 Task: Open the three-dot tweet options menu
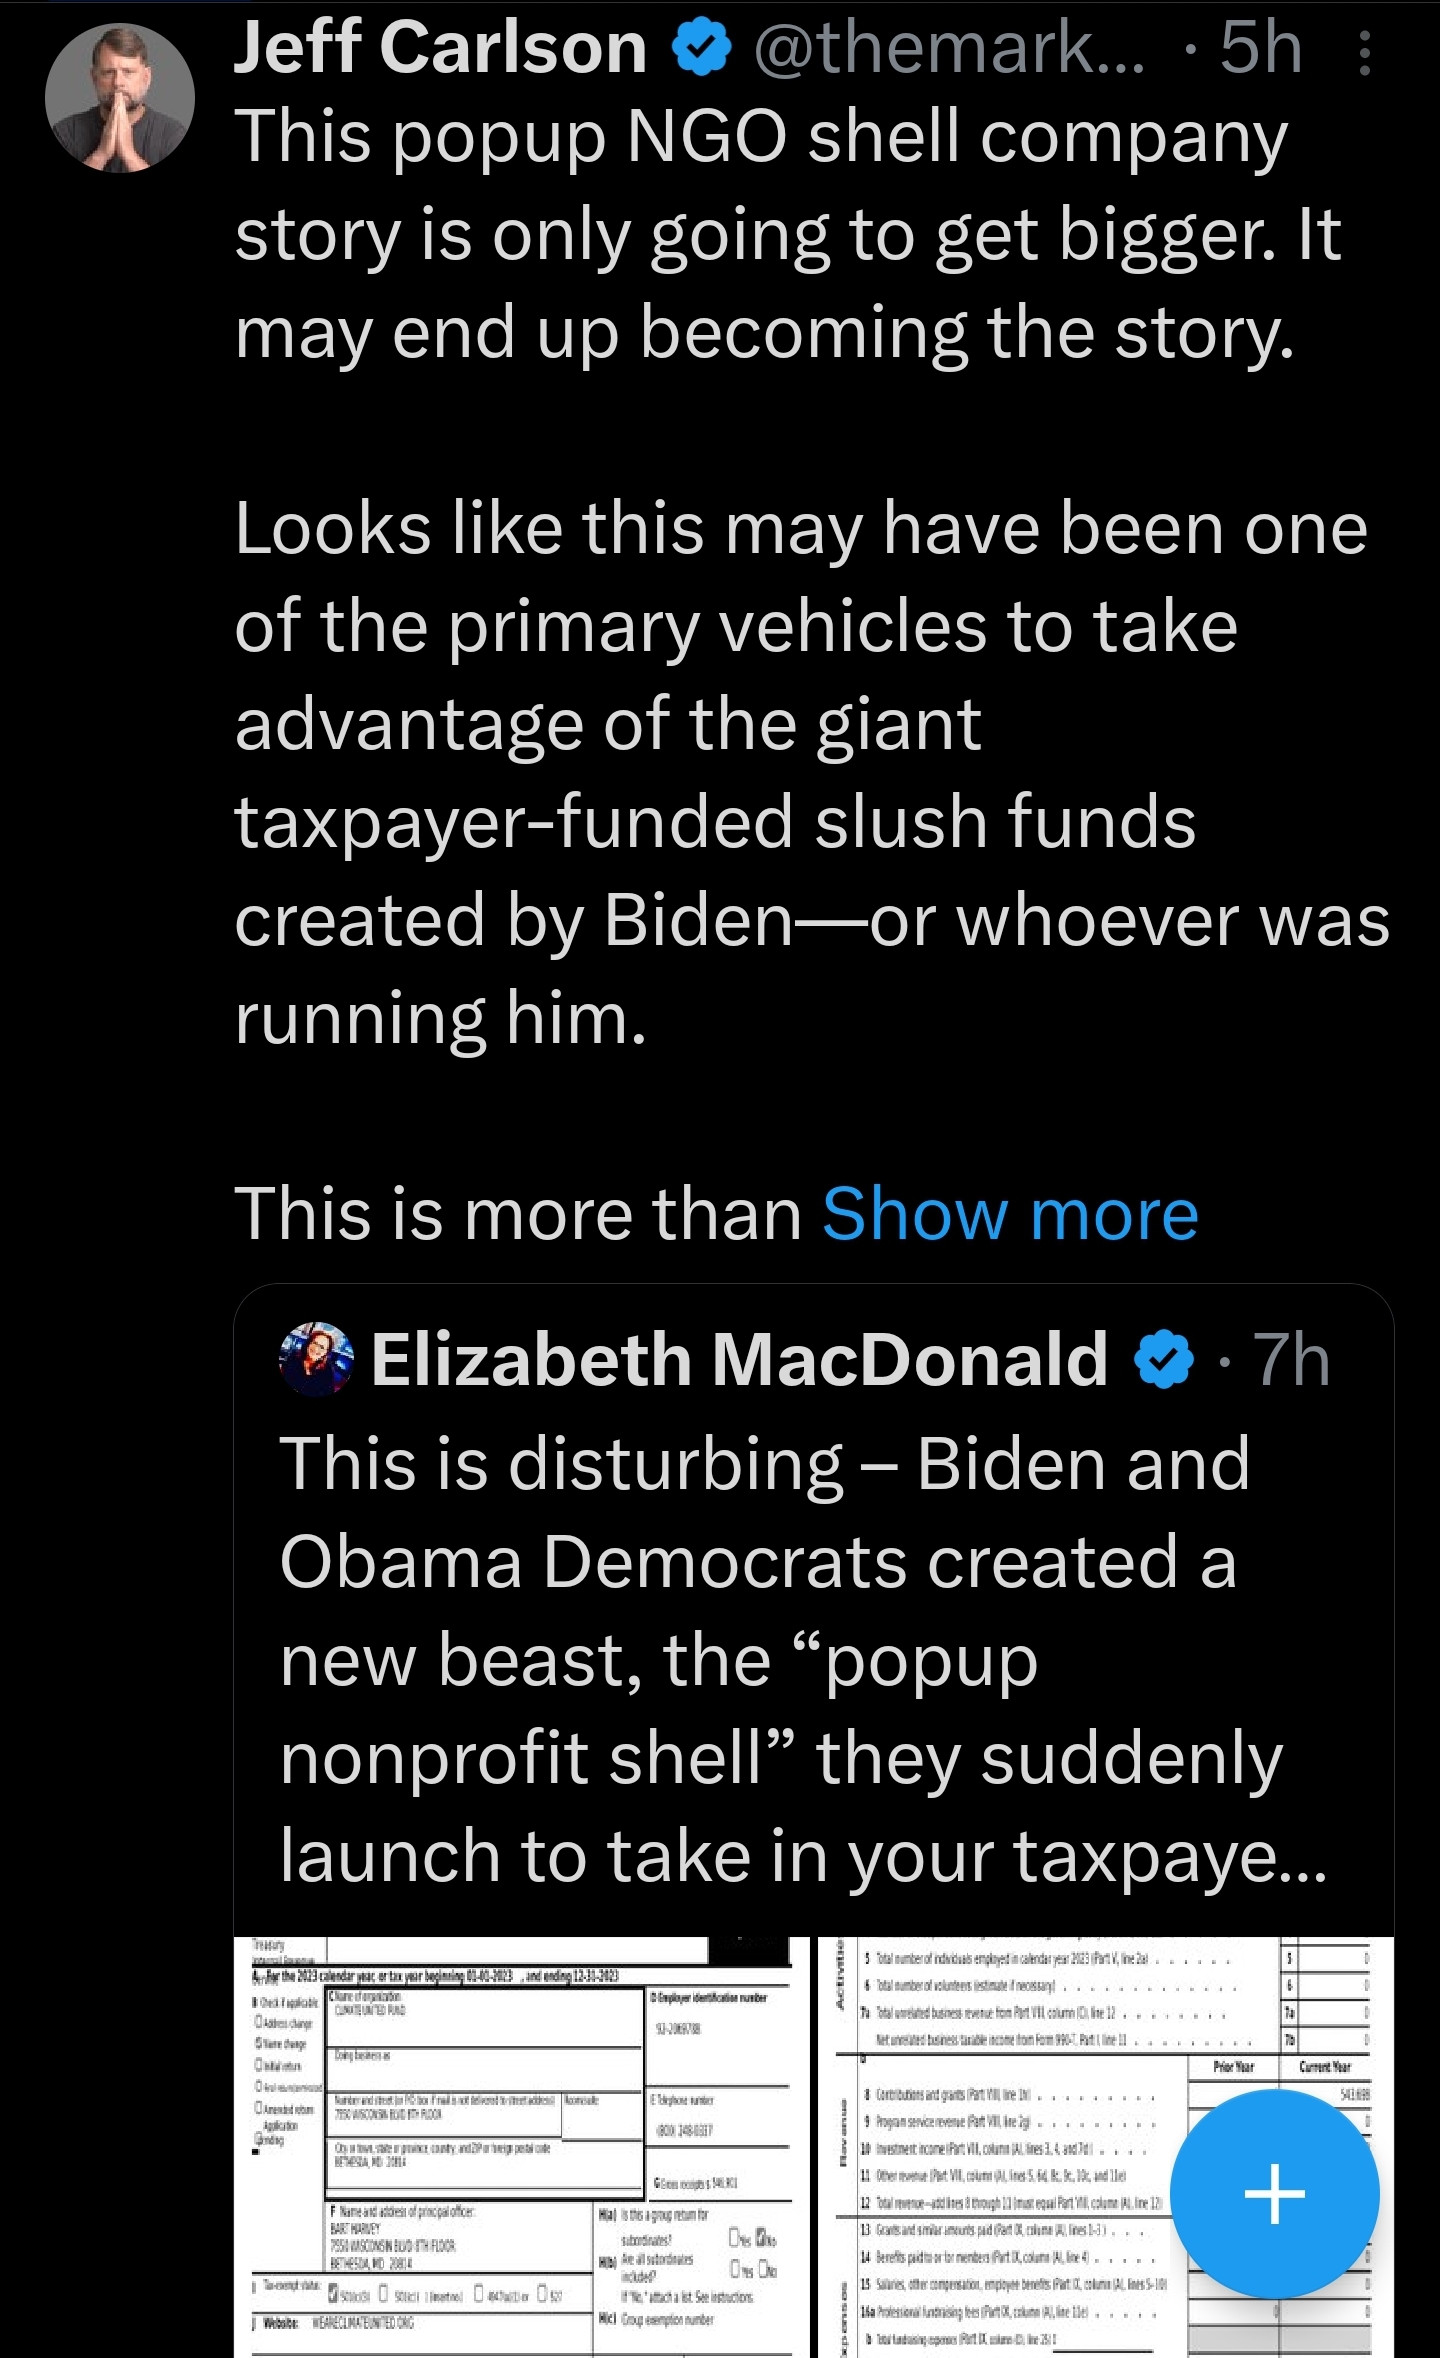pyautogui.click(x=1366, y=52)
